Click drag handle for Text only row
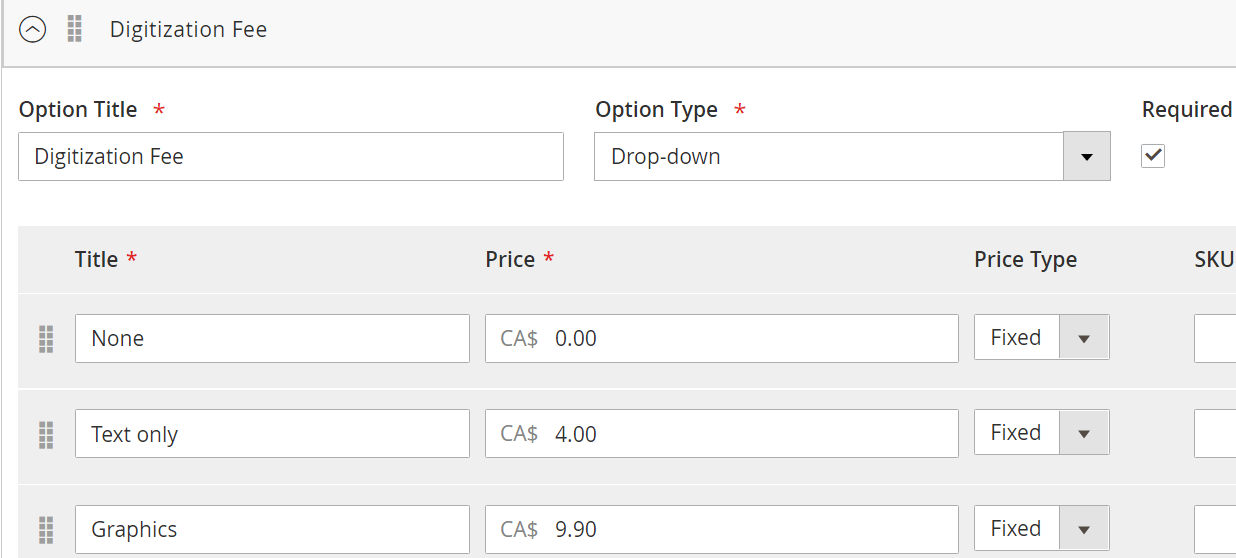 tap(46, 434)
